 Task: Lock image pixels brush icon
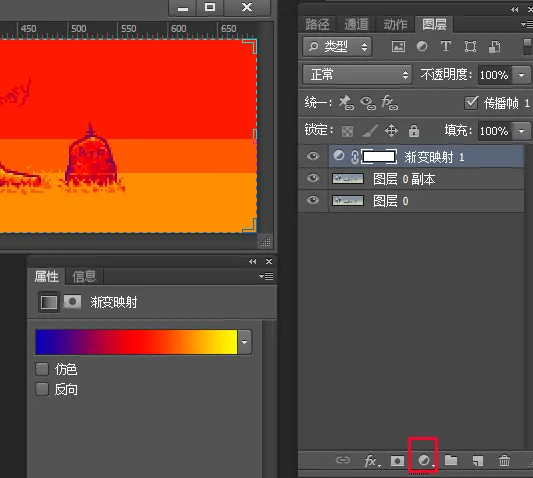pos(370,131)
